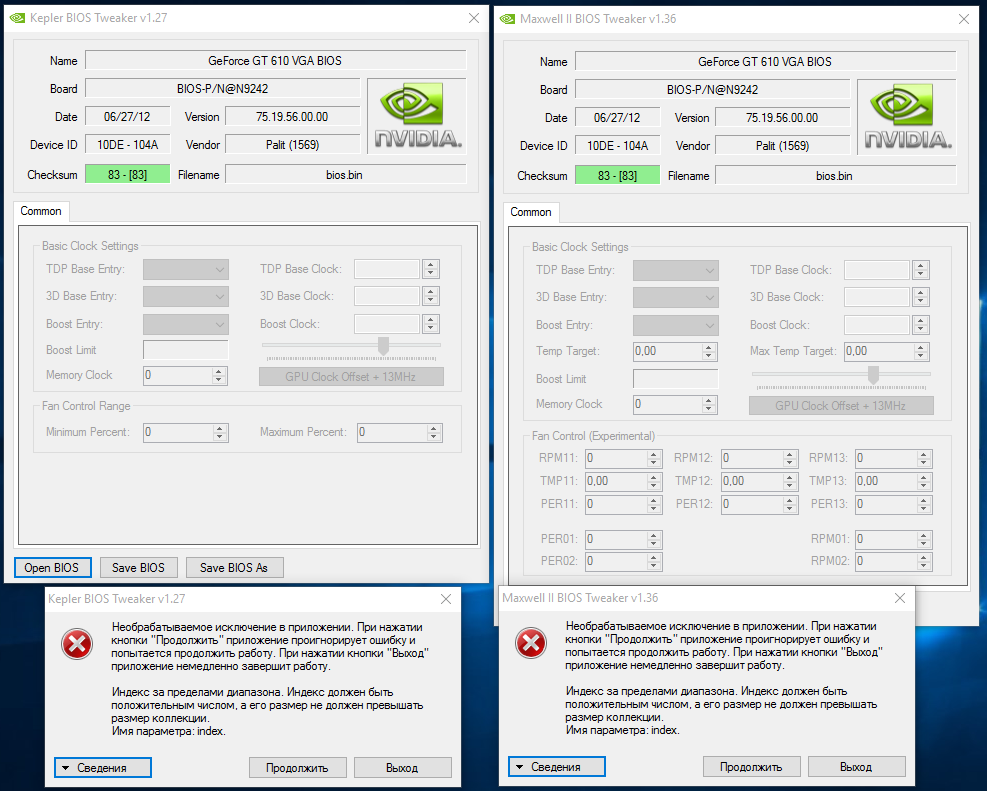This screenshot has width=987, height=791.
Task: Open Boost Entry dropdown in Maxwell
Action: pos(675,326)
